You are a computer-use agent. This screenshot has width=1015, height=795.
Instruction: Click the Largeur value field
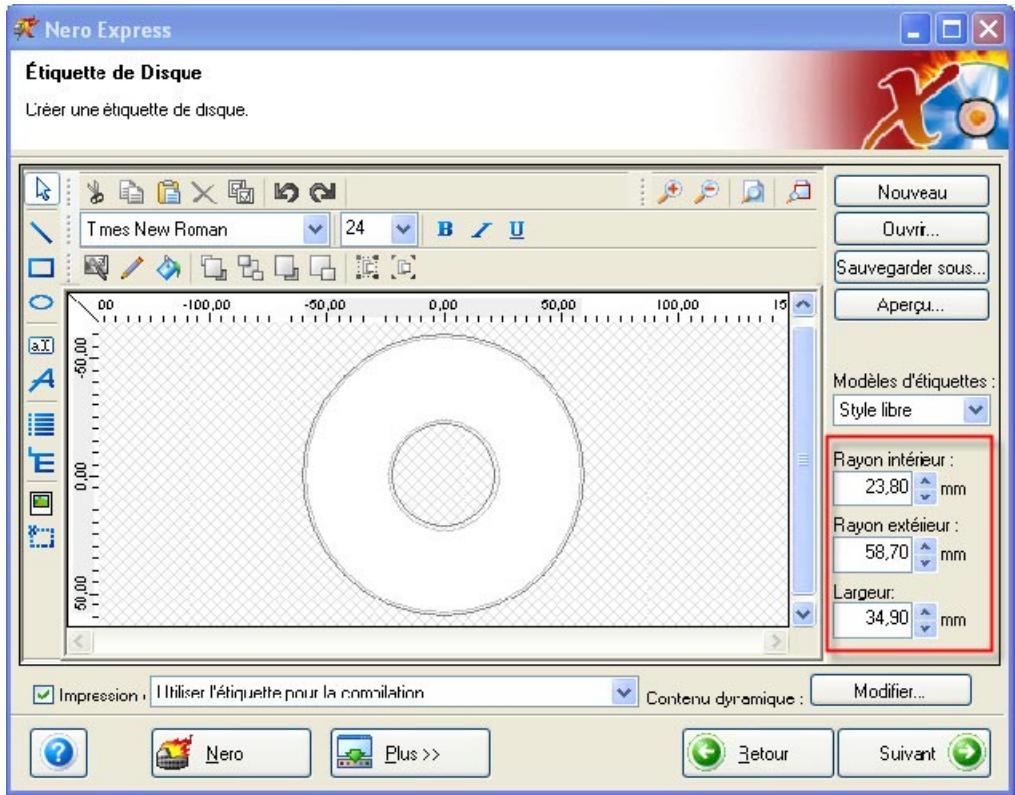[x=873, y=620]
